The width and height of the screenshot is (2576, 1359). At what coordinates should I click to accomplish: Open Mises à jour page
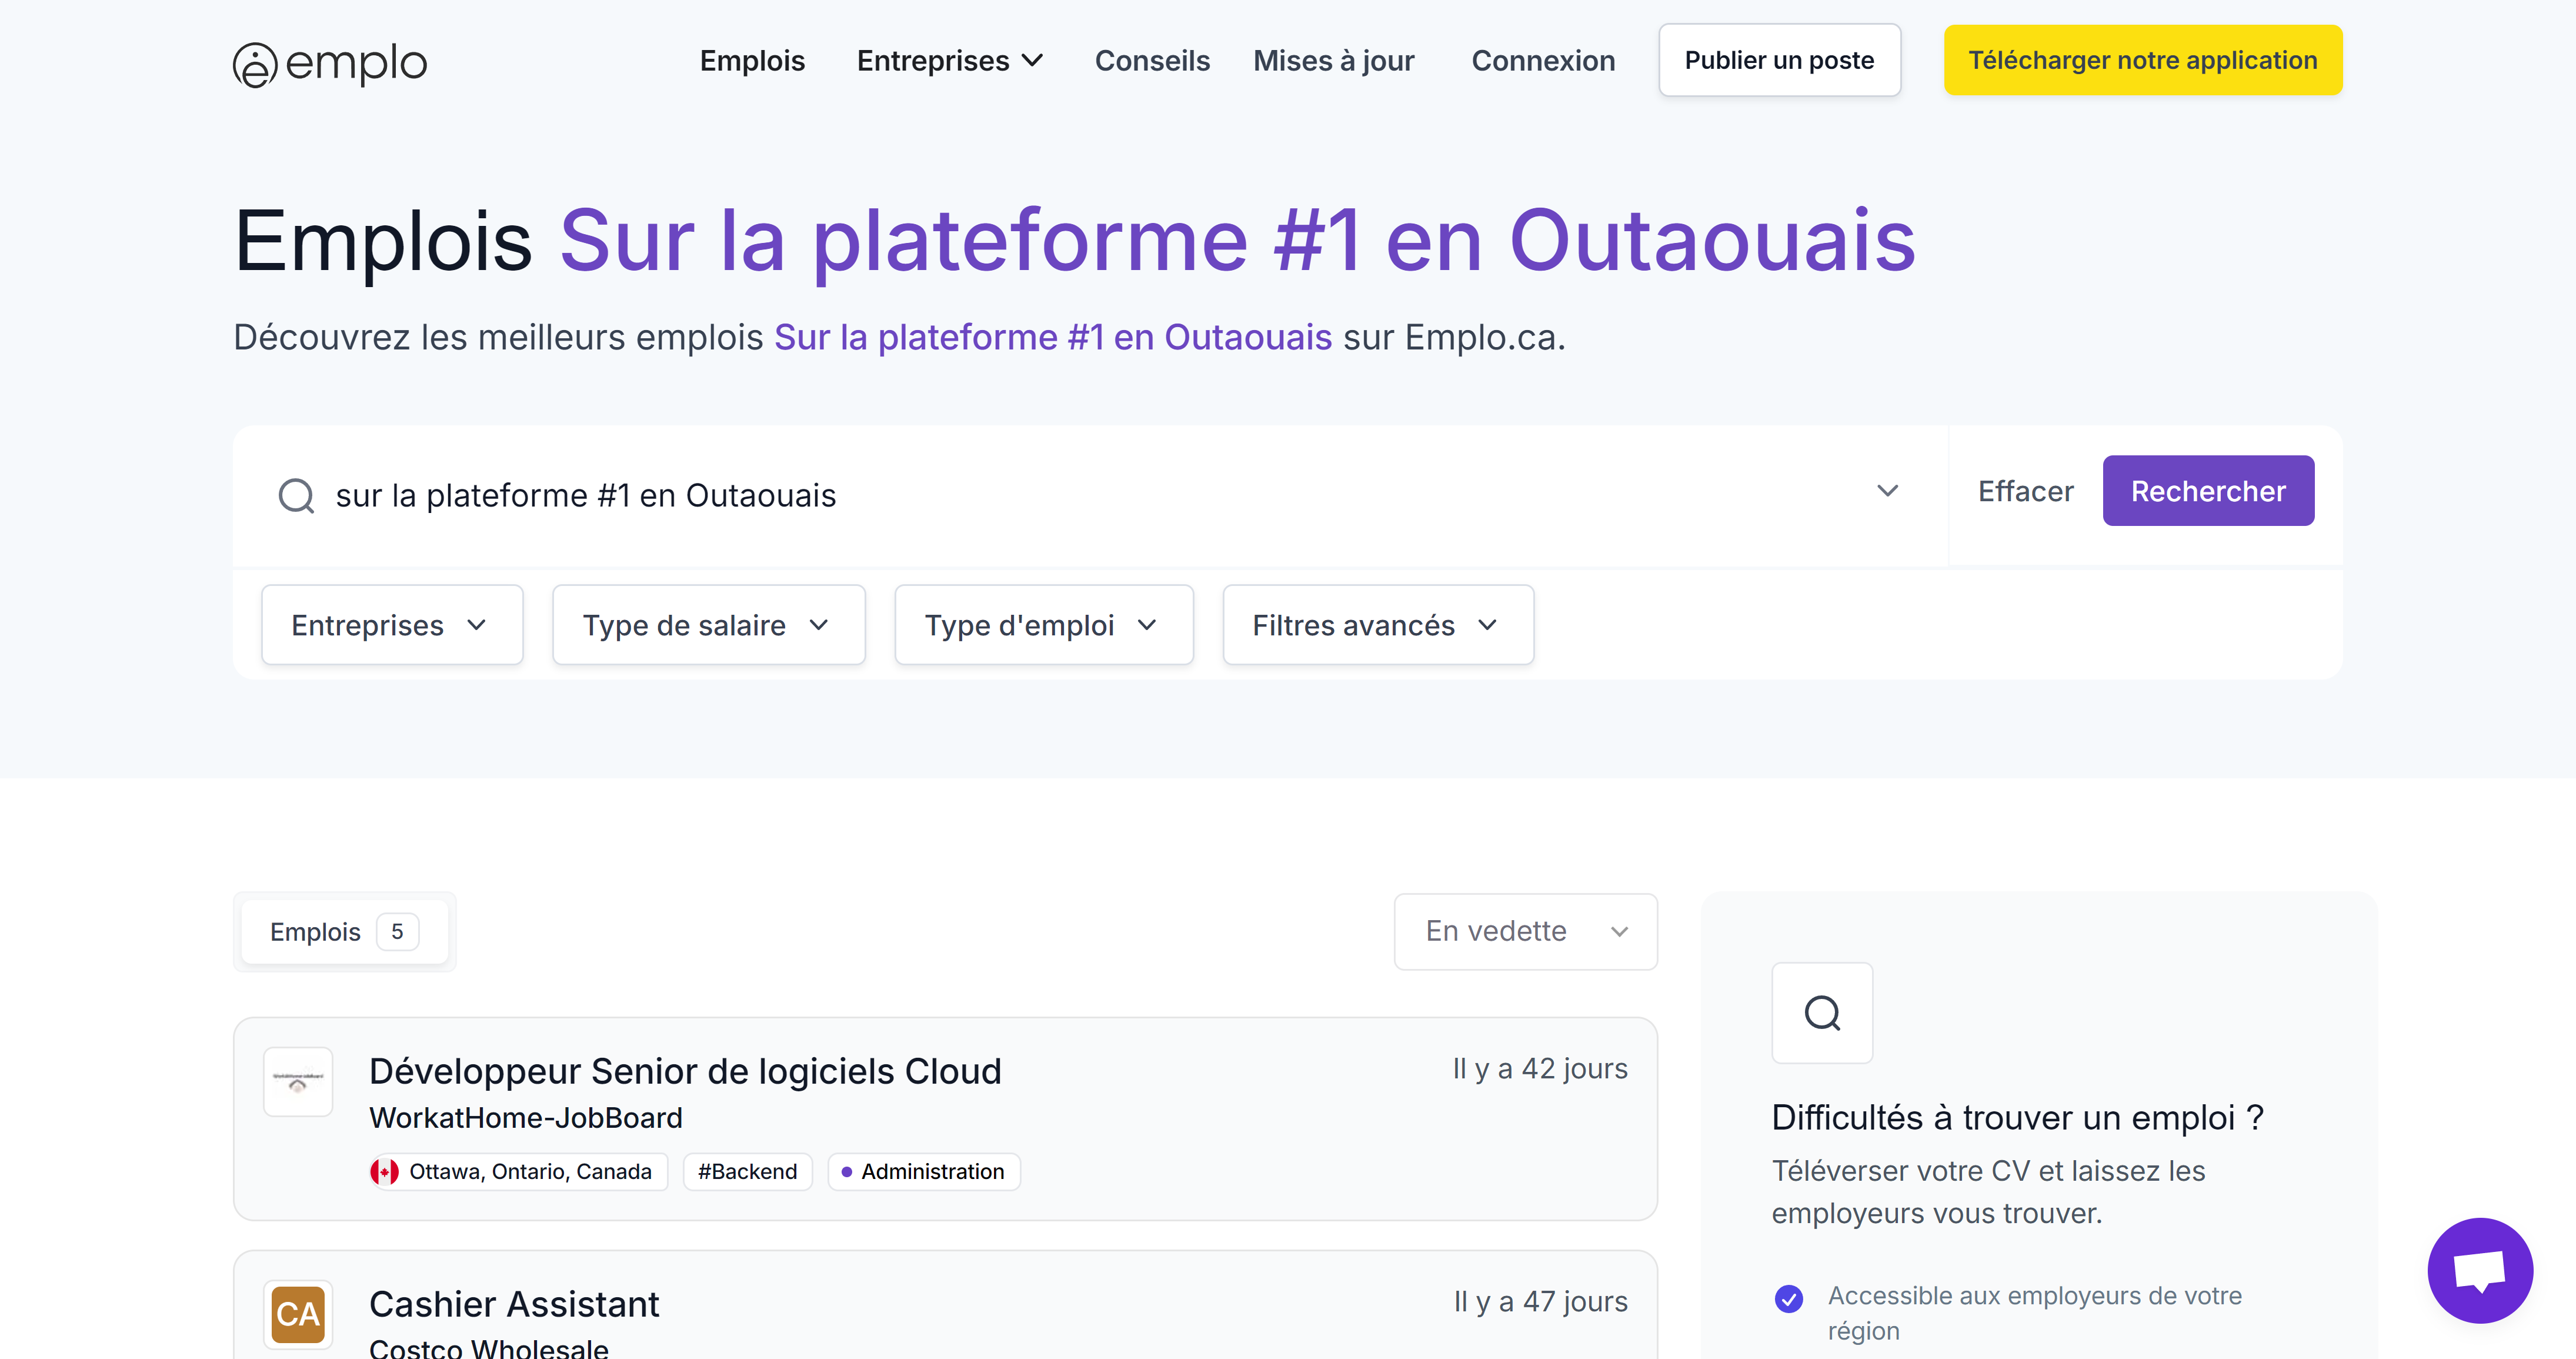click(1333, 61)
